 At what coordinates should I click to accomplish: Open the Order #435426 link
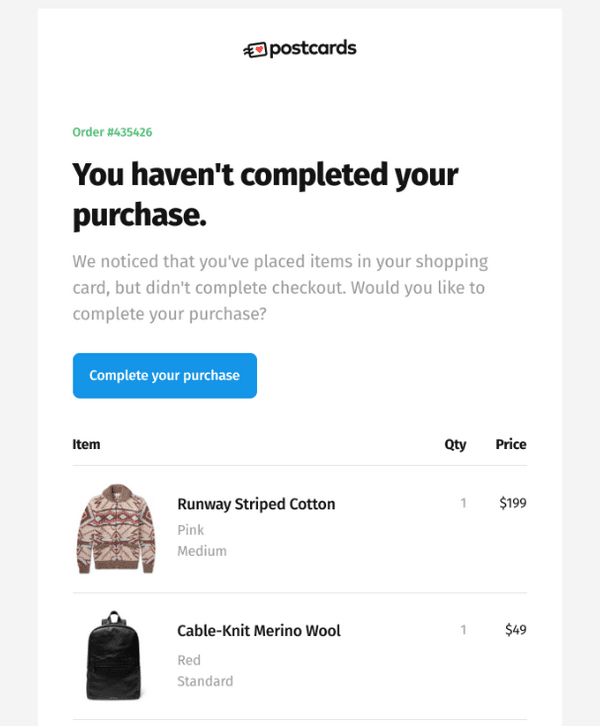click(x=112, y=132)
